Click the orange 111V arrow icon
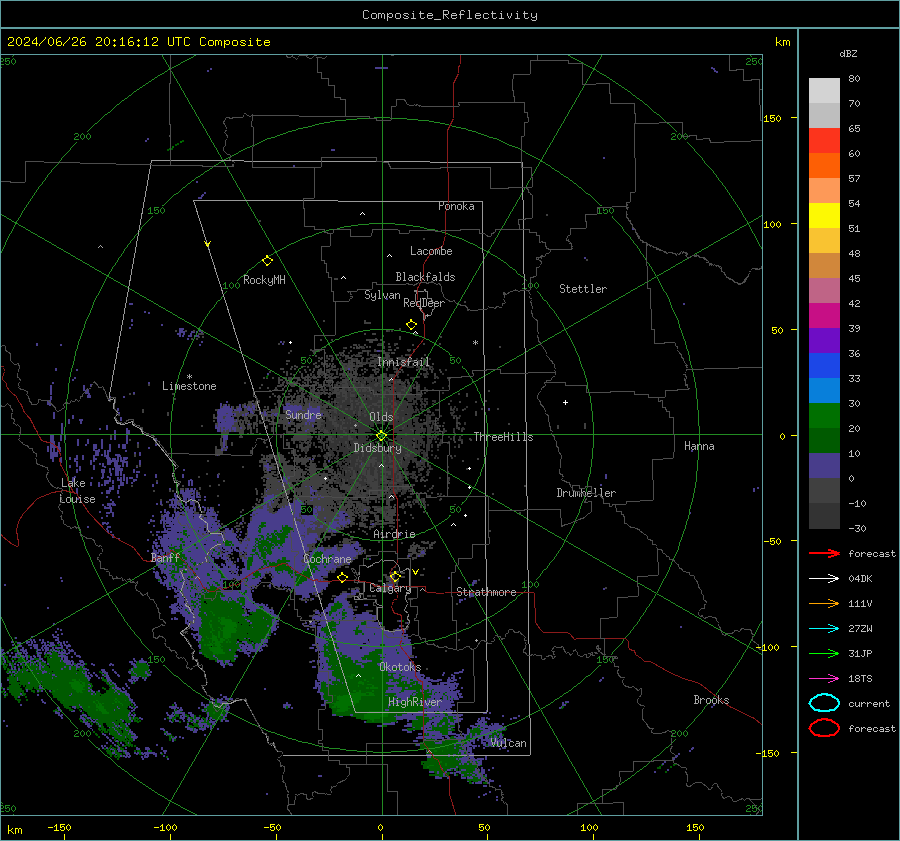900x841 pixels. (824, 603)
